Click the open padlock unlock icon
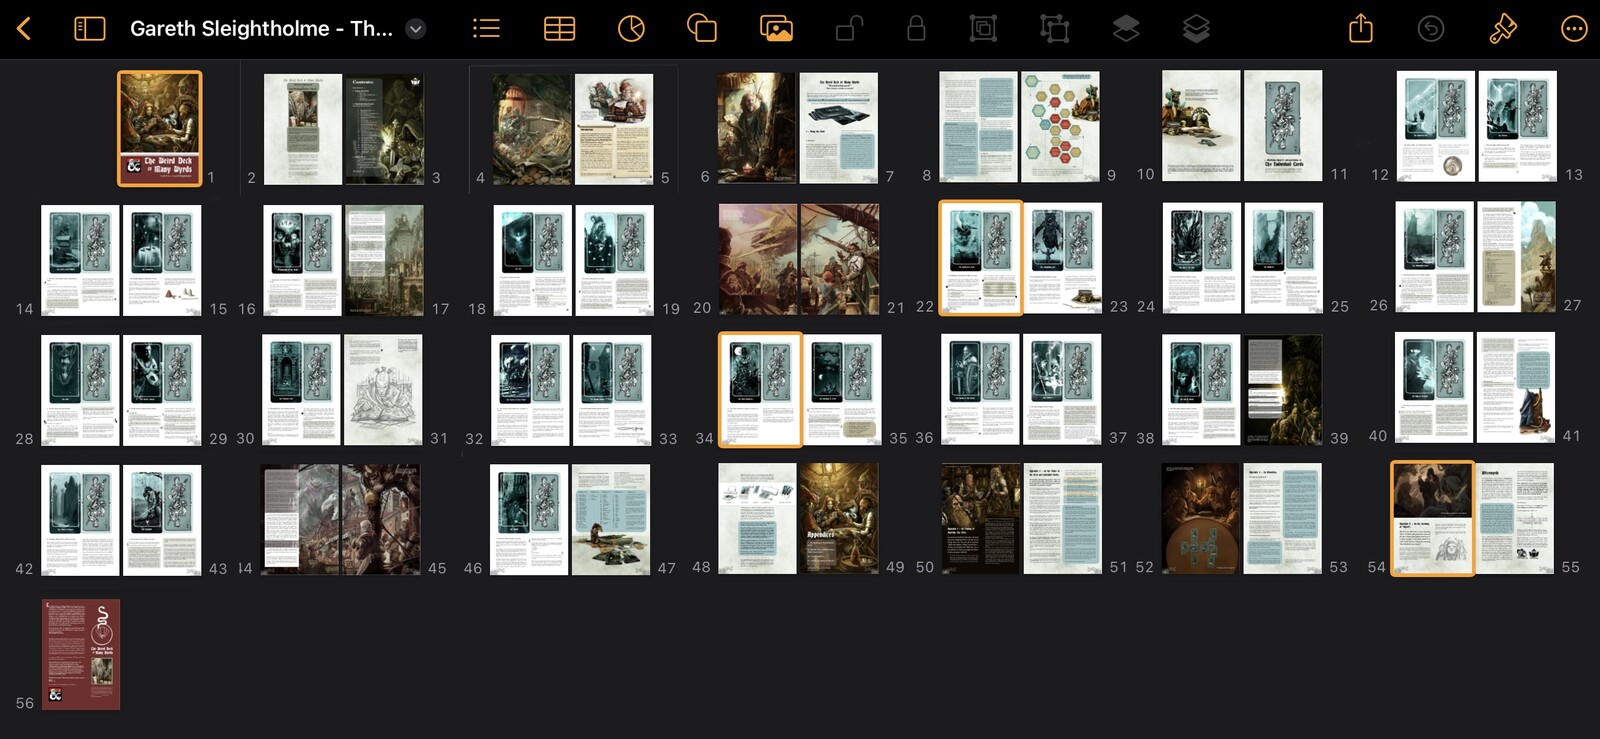The width and height of the screenshot is (1600, 739). point(849,29)
